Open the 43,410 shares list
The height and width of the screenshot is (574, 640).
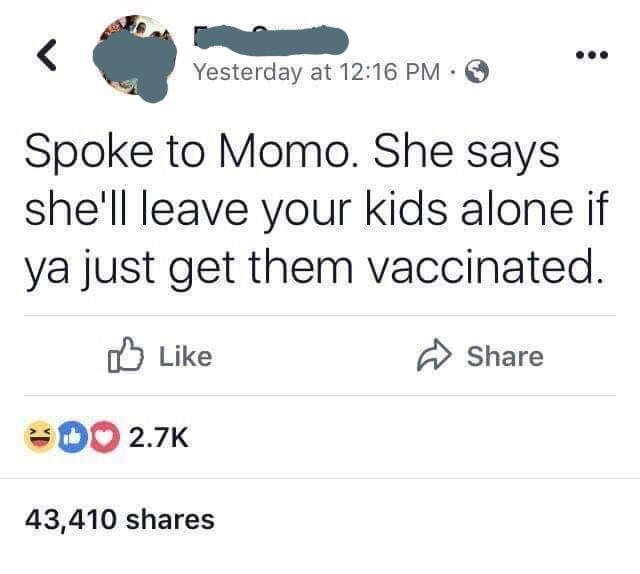tap(118, 519)
